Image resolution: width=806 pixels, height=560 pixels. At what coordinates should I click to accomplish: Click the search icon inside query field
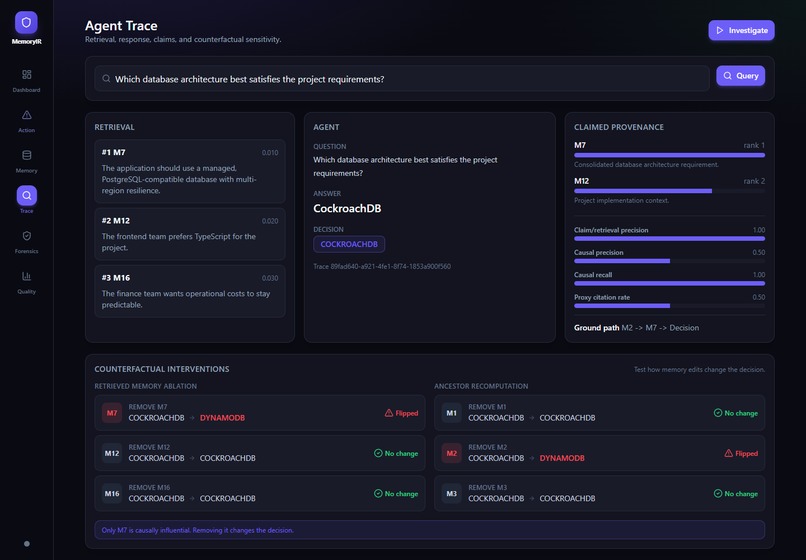tap(106, 79)
